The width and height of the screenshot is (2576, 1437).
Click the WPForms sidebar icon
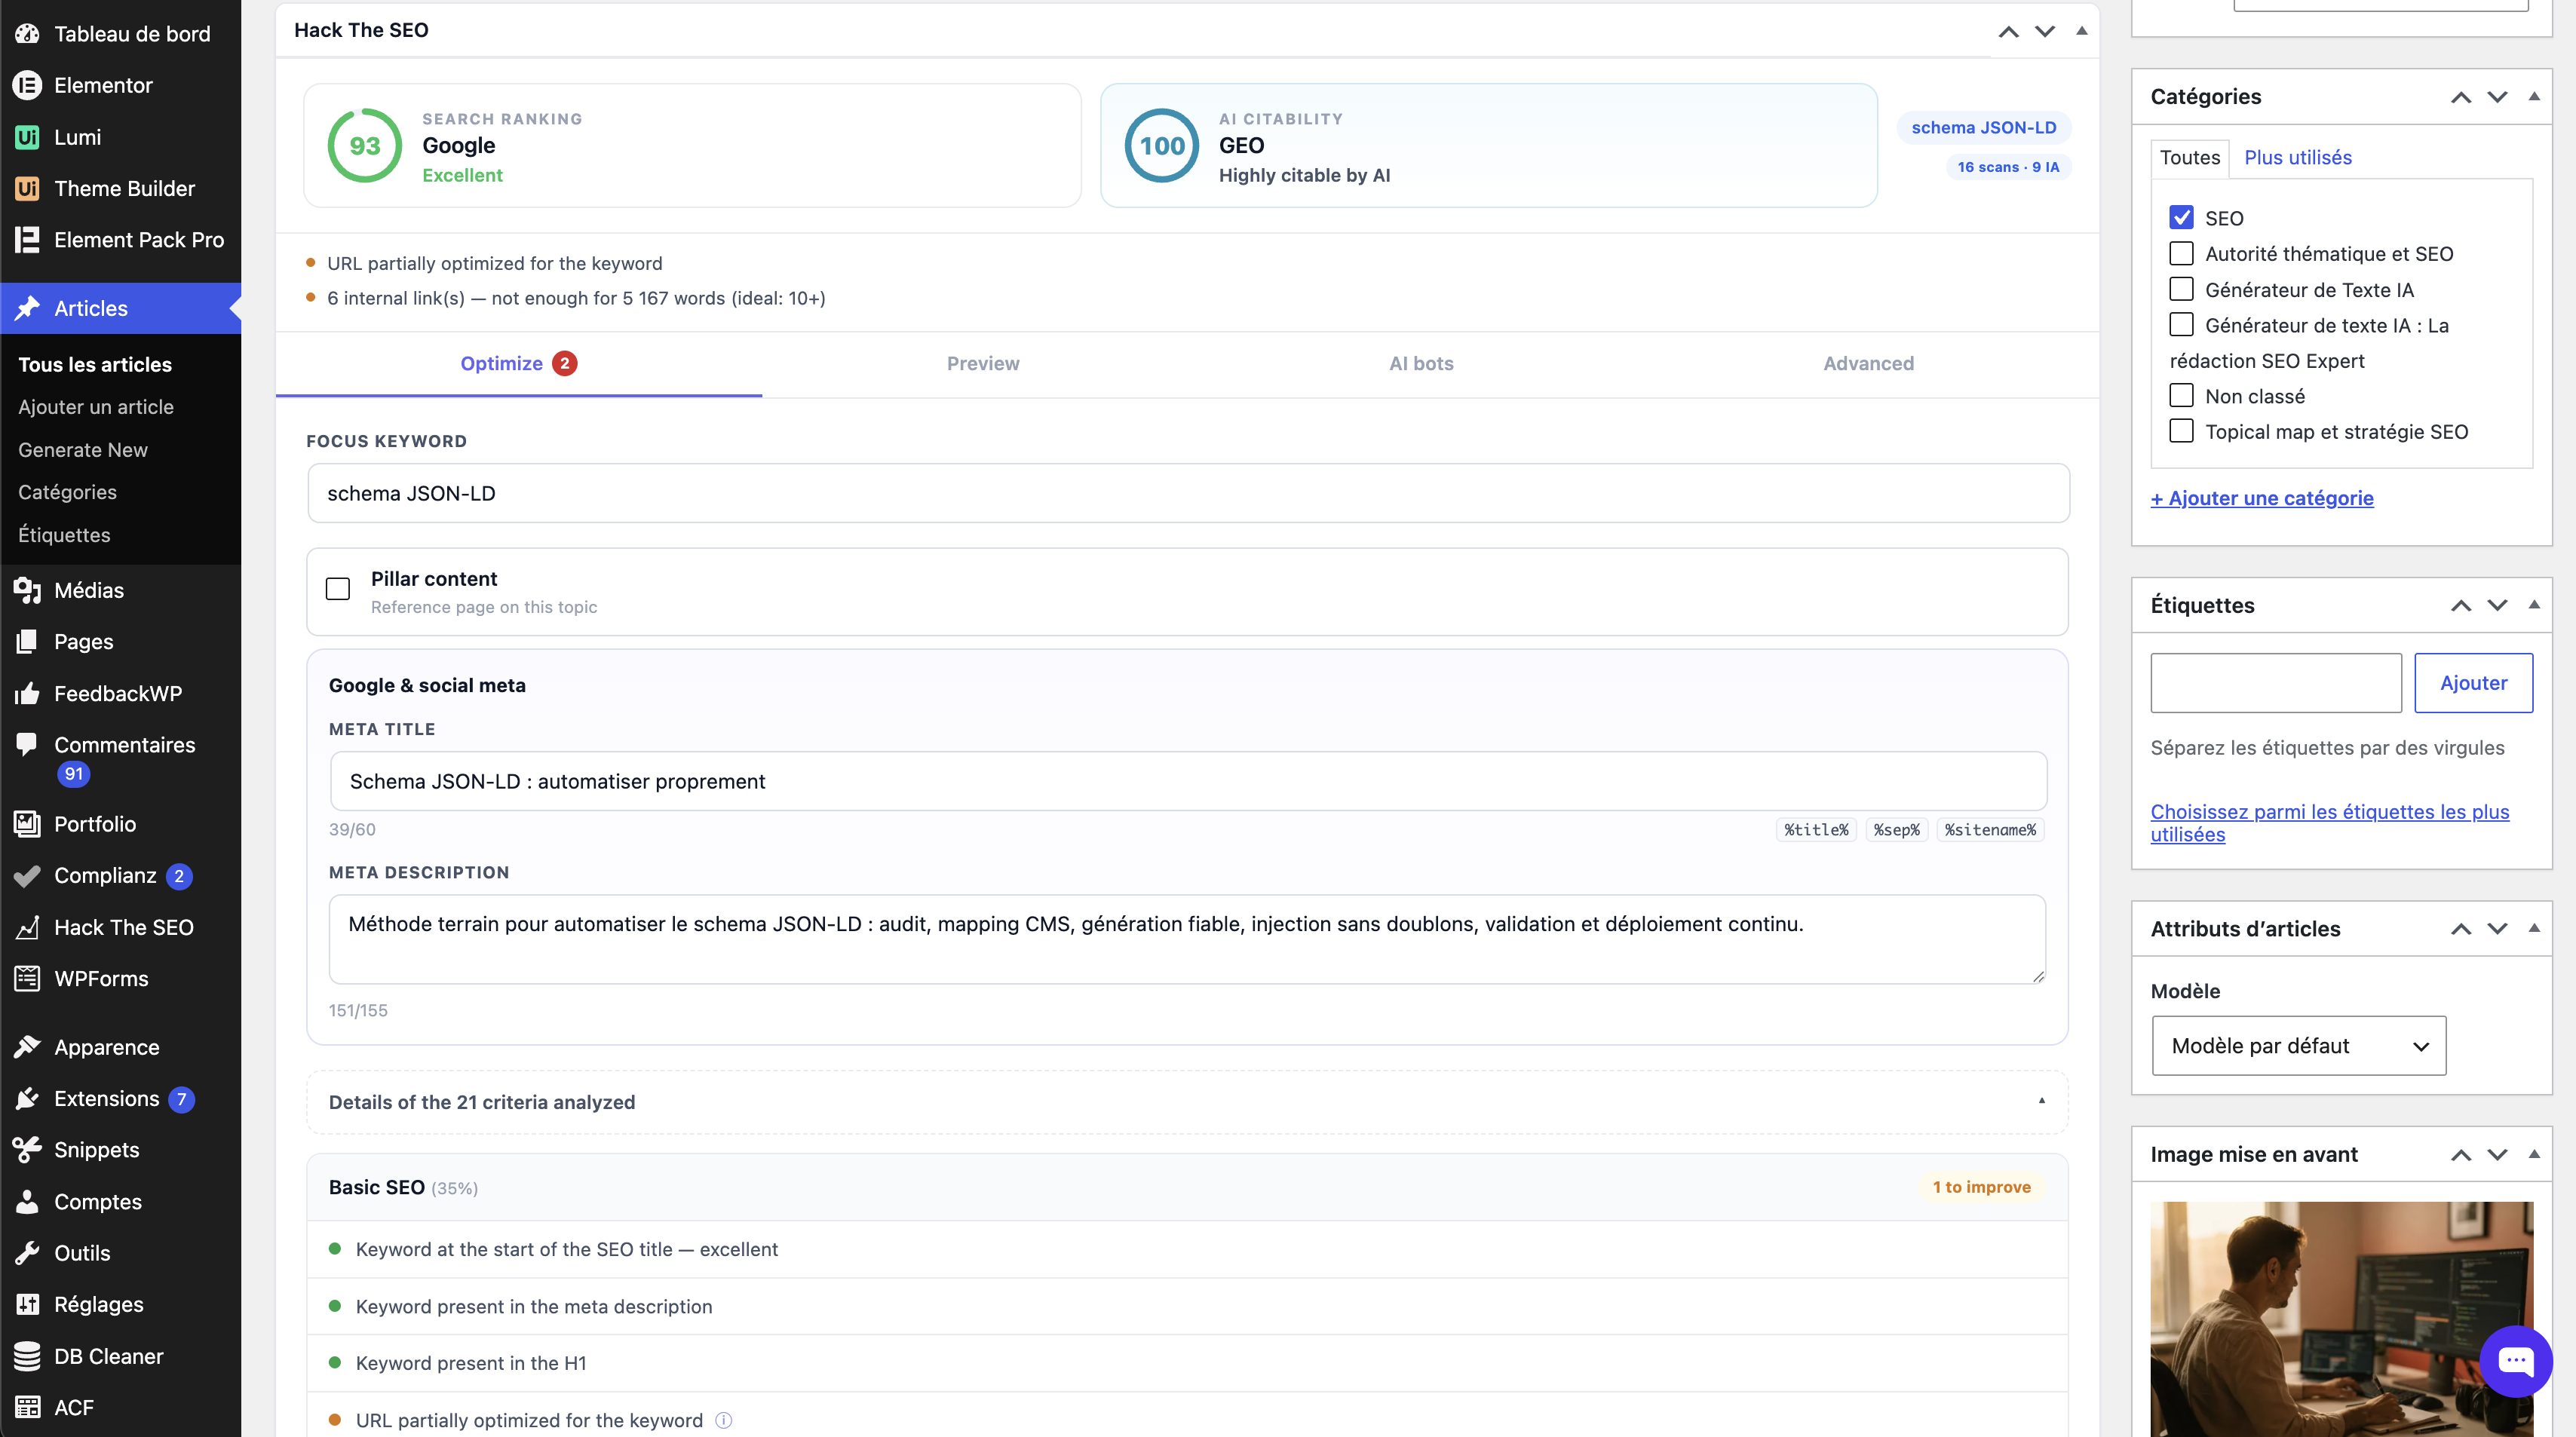27,978
